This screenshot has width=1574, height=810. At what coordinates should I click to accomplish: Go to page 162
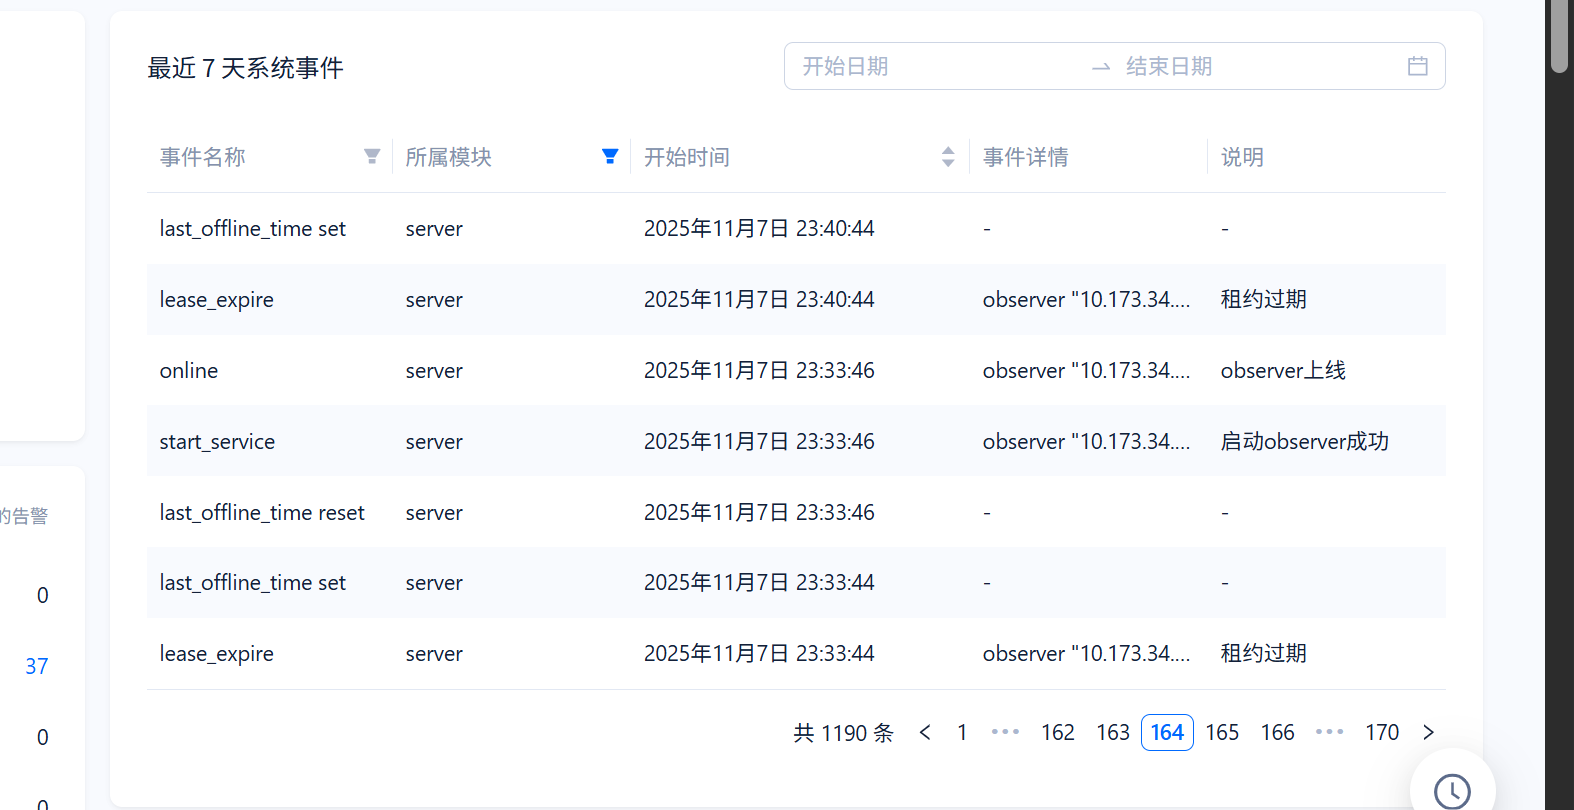coord(1057,733)
